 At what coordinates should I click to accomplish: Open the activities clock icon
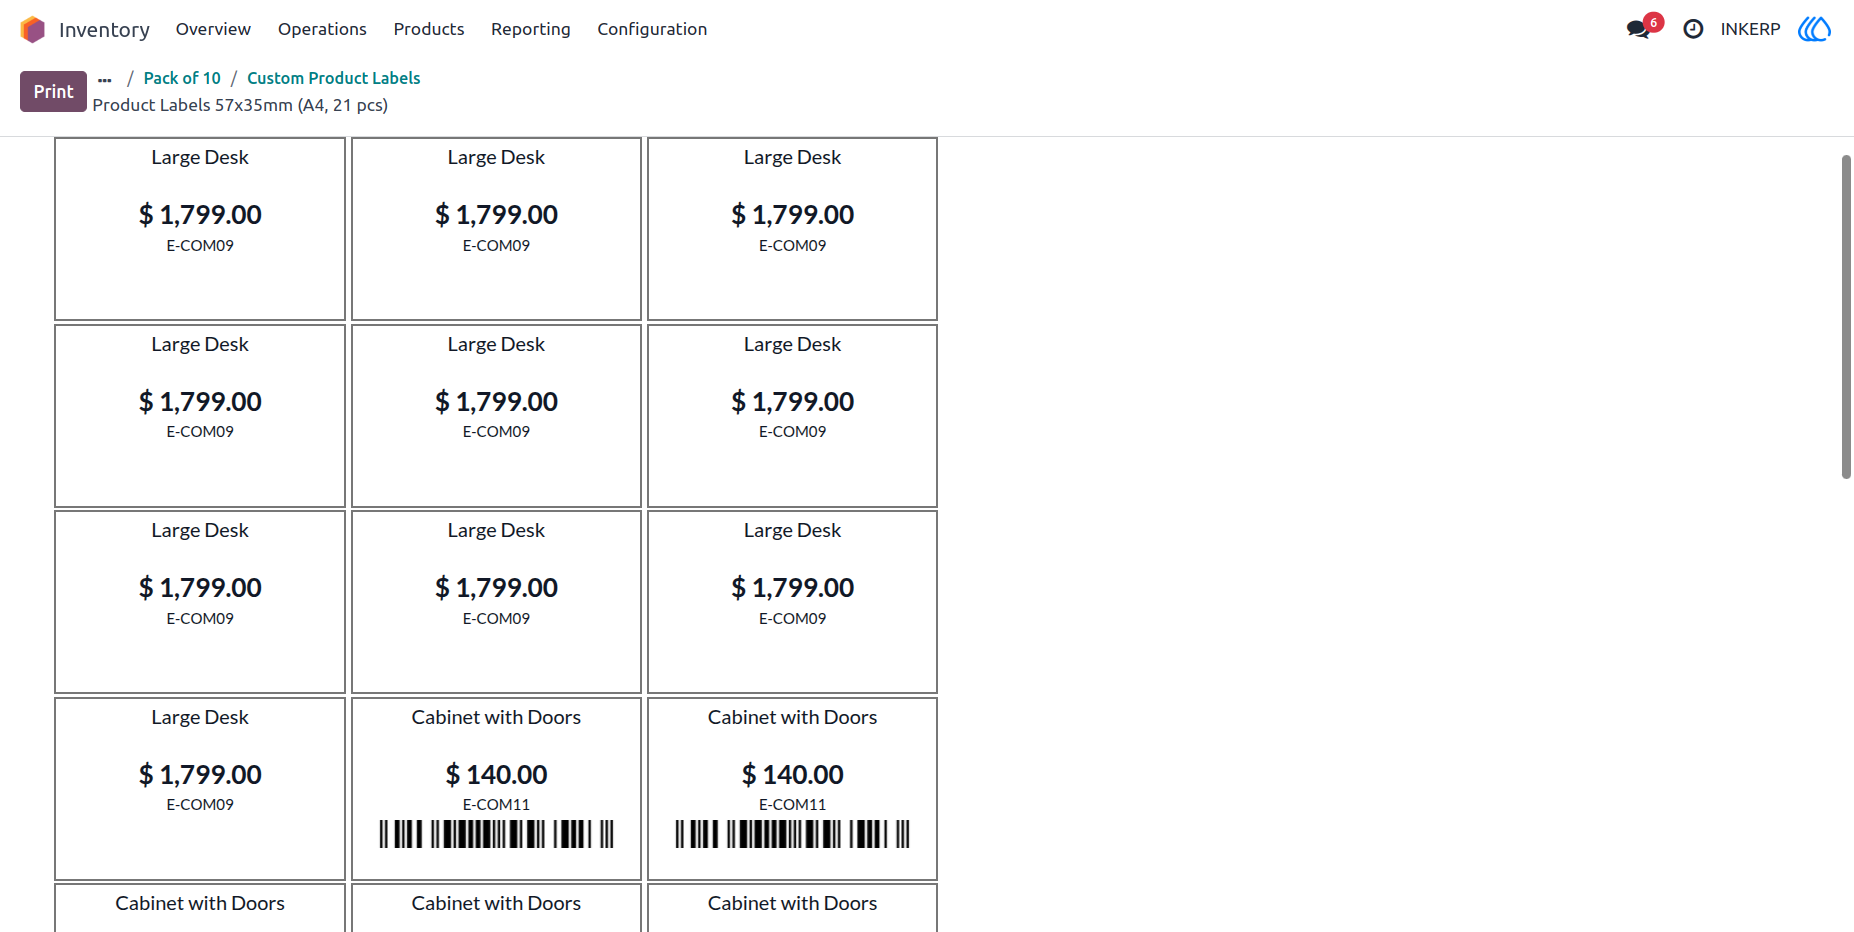[1693, 29]
